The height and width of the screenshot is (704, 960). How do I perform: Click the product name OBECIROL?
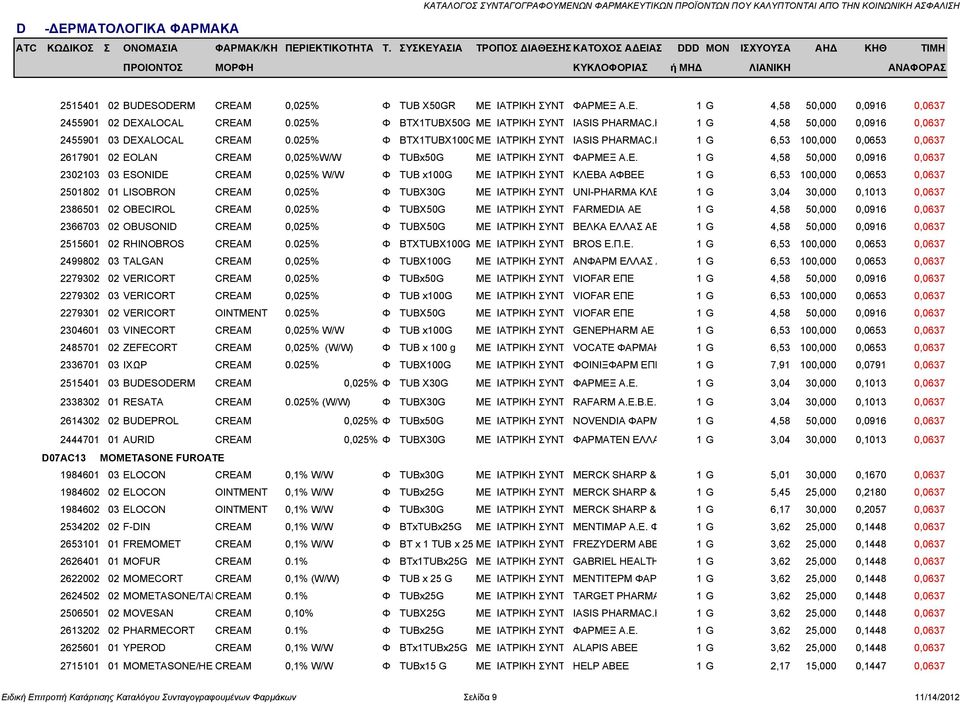pyautogui.click(x=149, y=209)
